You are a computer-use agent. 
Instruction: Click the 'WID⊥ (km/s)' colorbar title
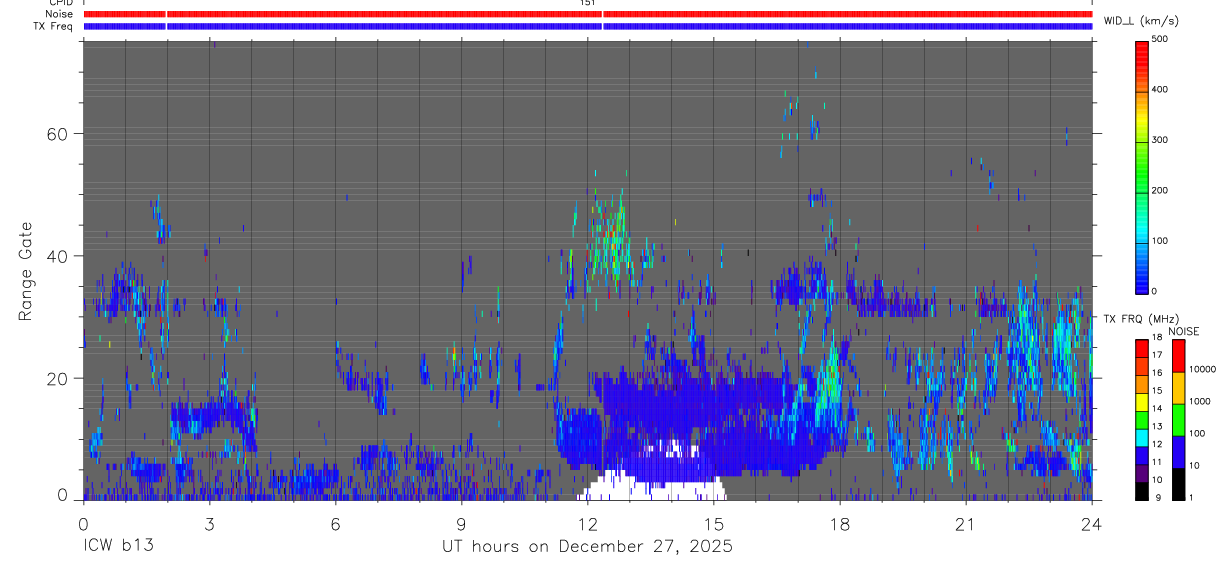pos(1141,21)
